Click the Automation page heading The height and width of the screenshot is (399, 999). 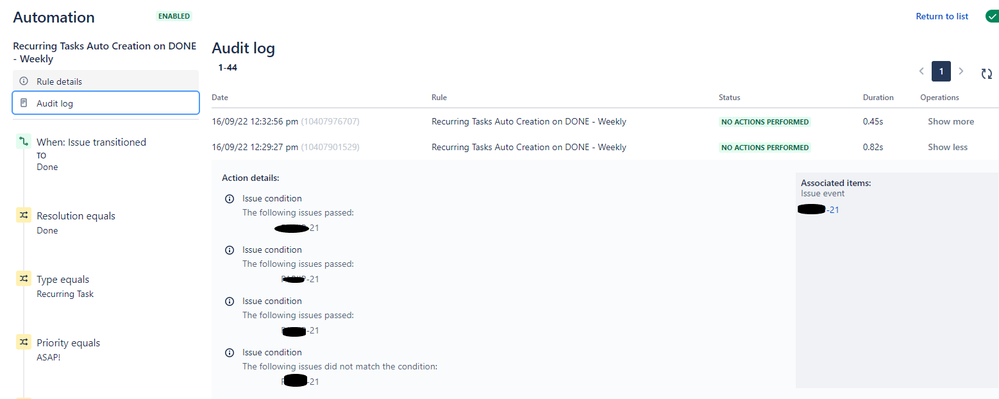[x=54, y=18]
